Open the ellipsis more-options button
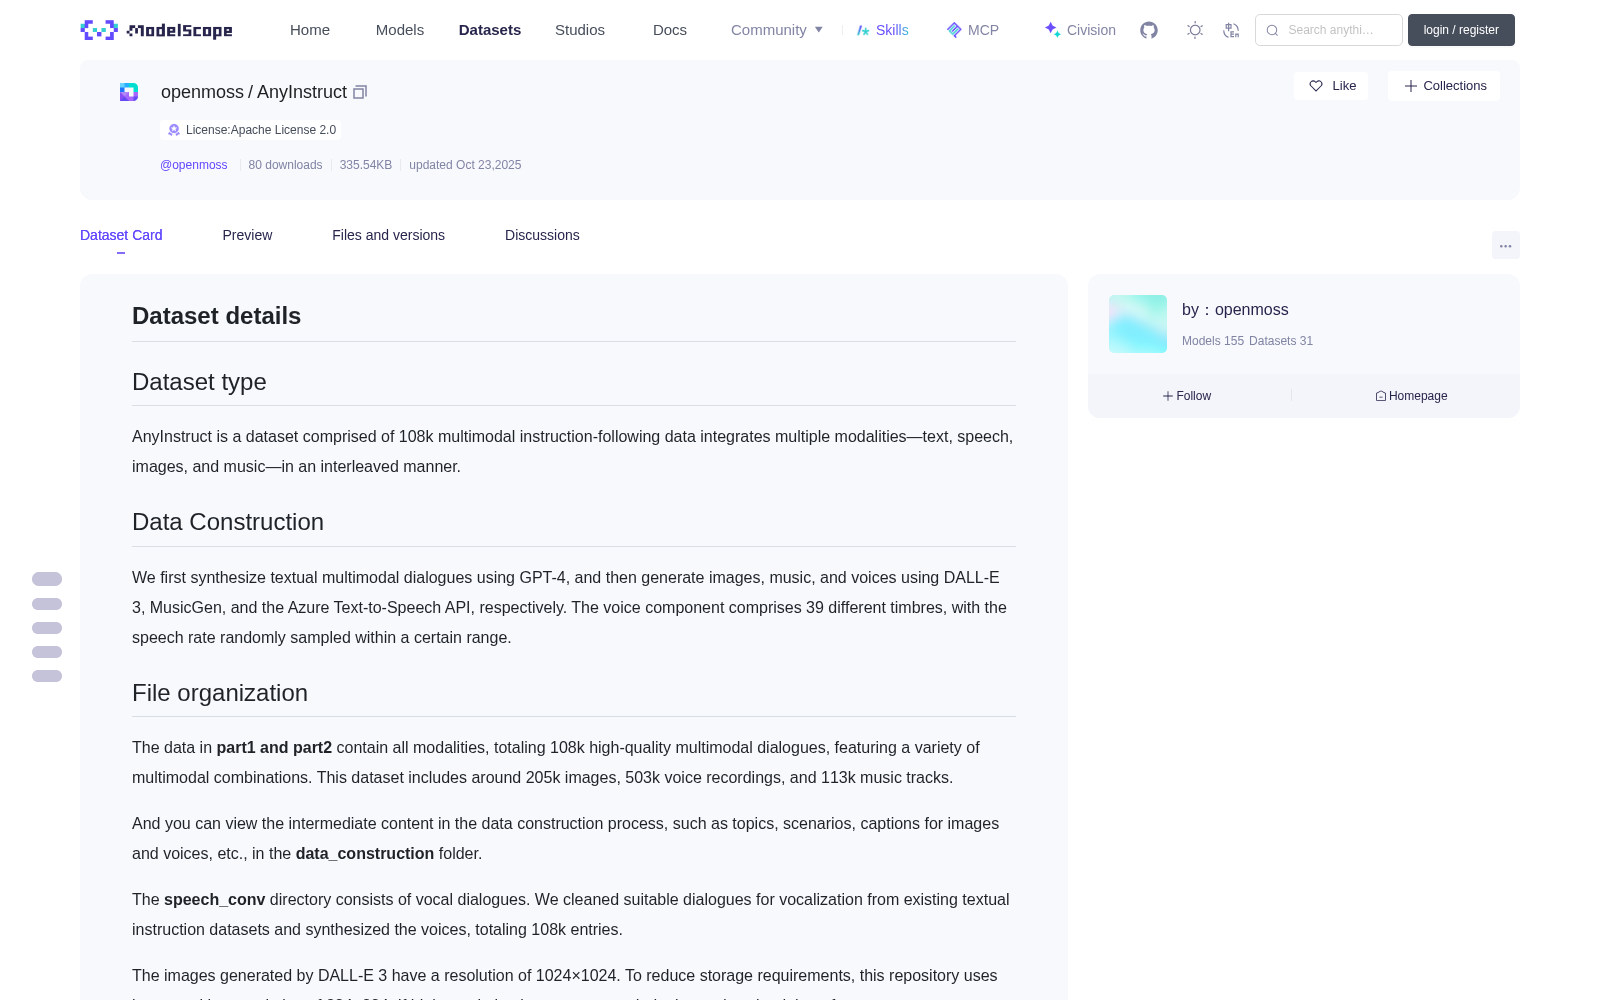 click(x=1505, y=245)
